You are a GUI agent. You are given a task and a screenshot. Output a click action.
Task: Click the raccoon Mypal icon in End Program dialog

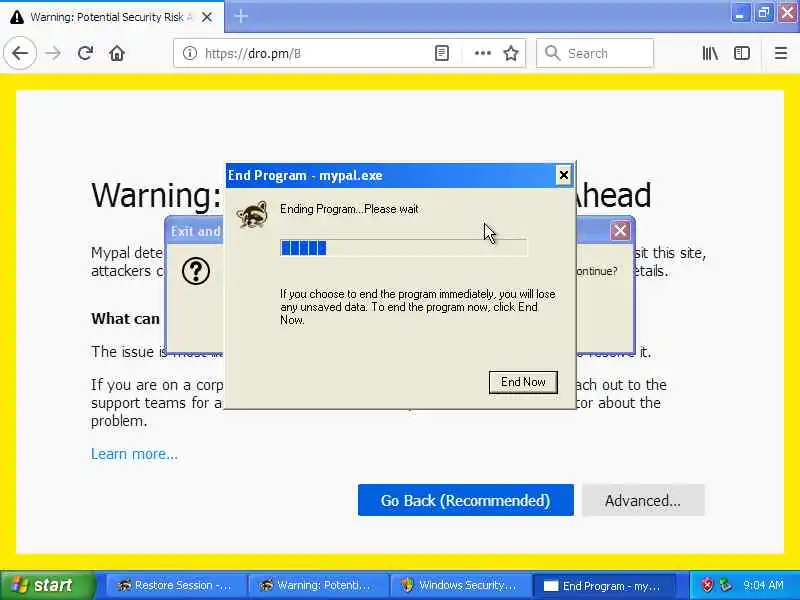(x=253, y=215)
